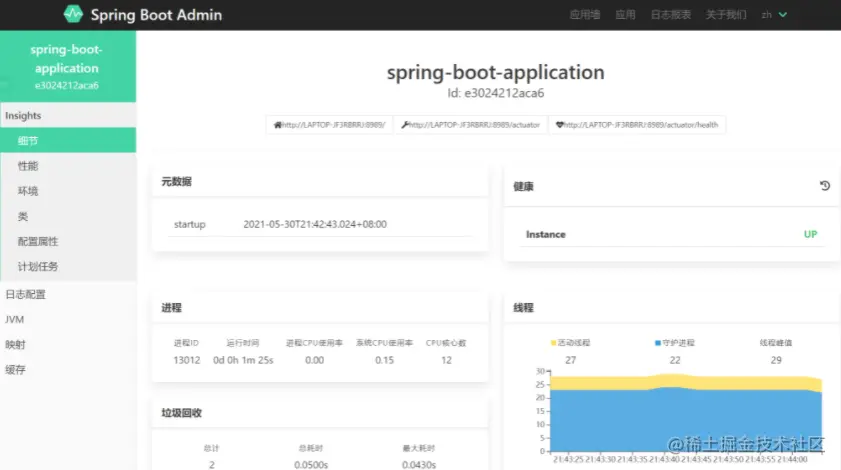Click the spring-boot-application sidebar header
The height and width of the screenshot is (470, 841).
pyautogui.click(x=68, y=67)
